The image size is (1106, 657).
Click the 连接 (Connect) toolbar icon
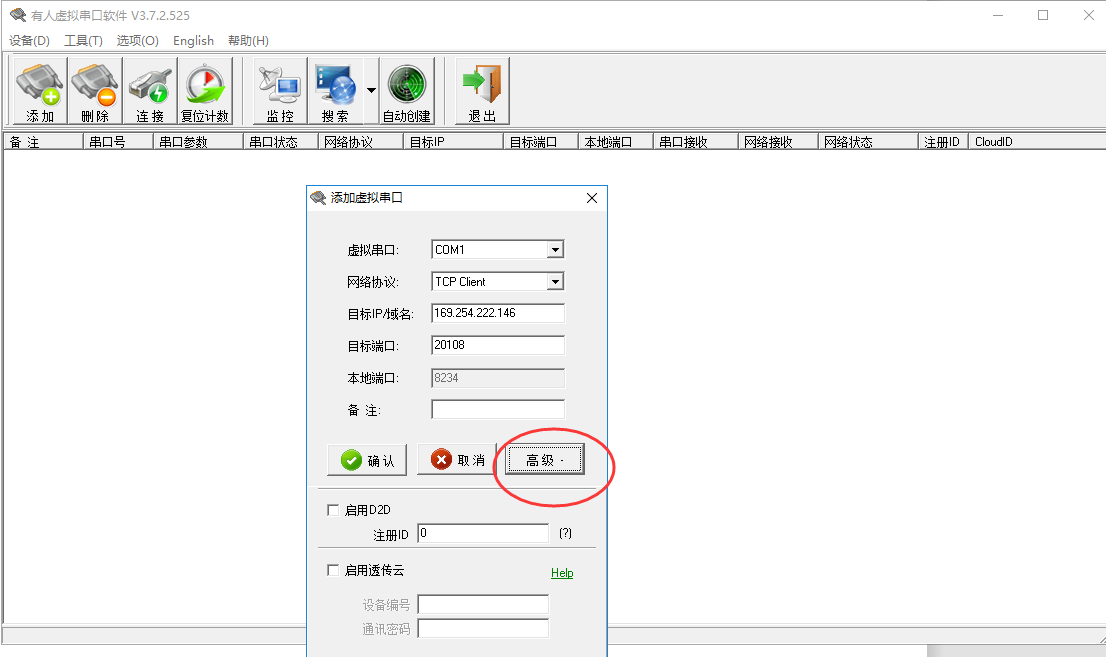pos(150,92)
